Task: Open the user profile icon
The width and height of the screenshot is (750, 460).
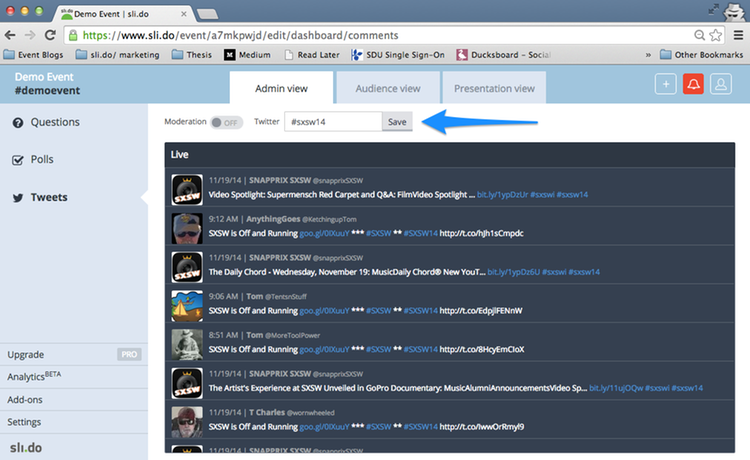Action: pyautogui.click(x=720, y=85)
